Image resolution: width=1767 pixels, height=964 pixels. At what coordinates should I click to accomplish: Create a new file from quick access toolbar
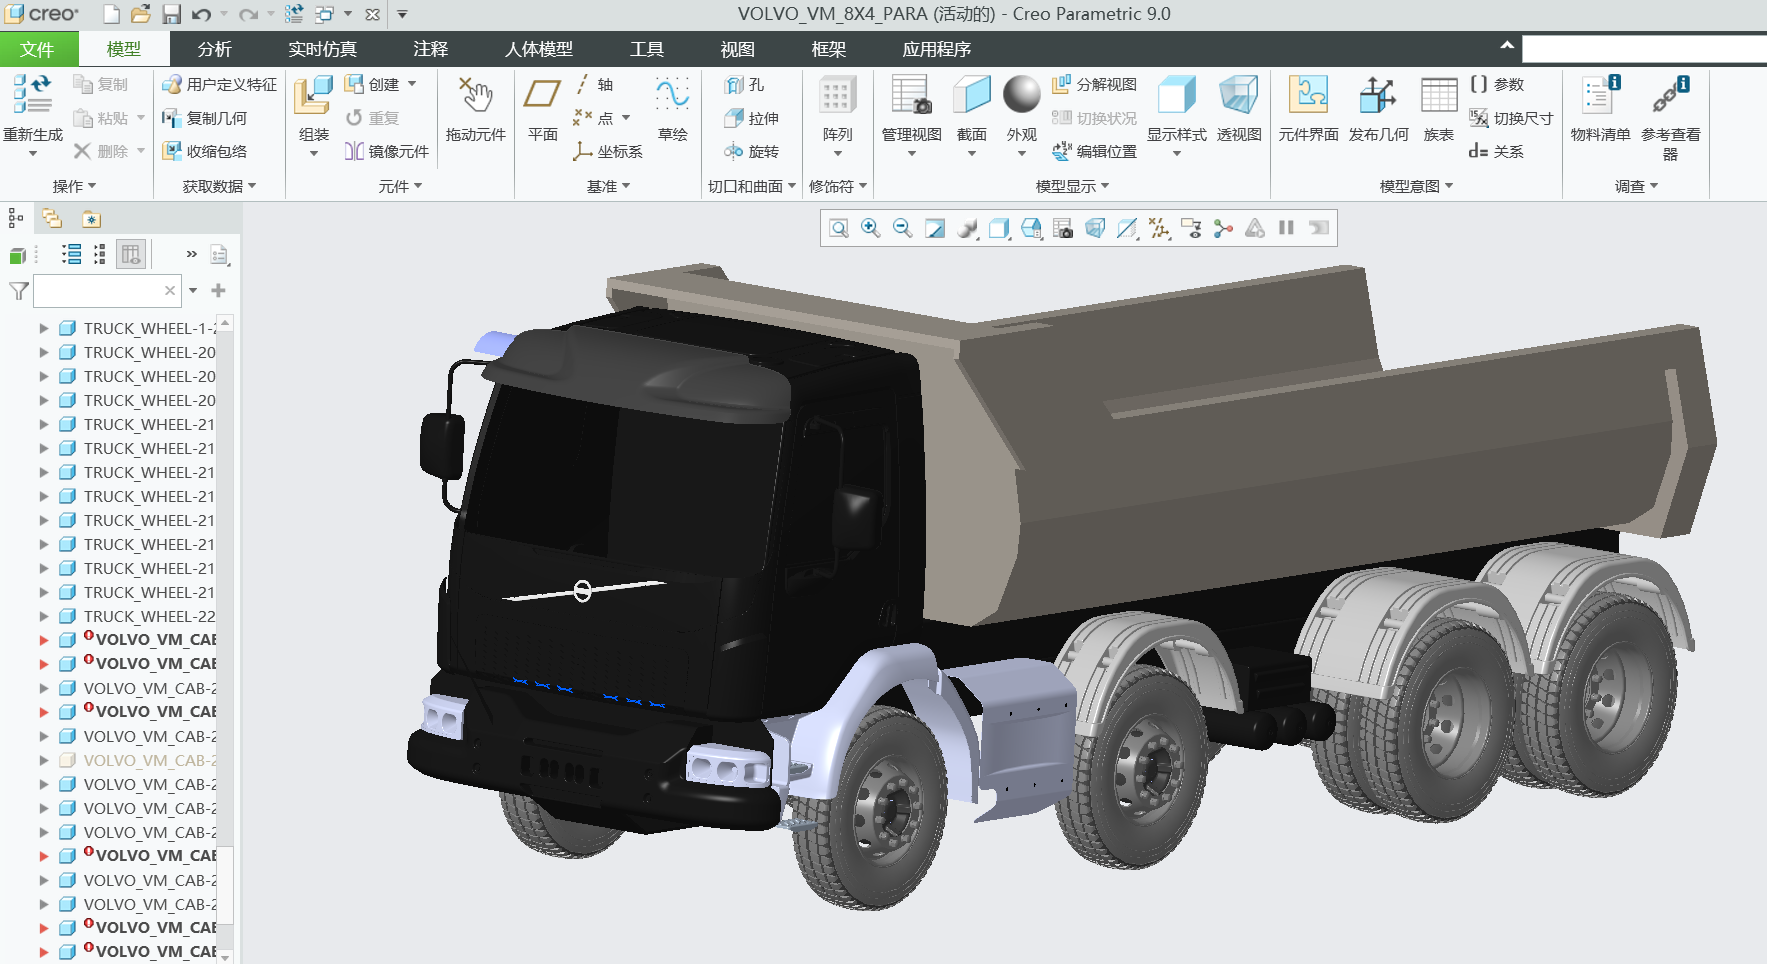tap(112, 14)
